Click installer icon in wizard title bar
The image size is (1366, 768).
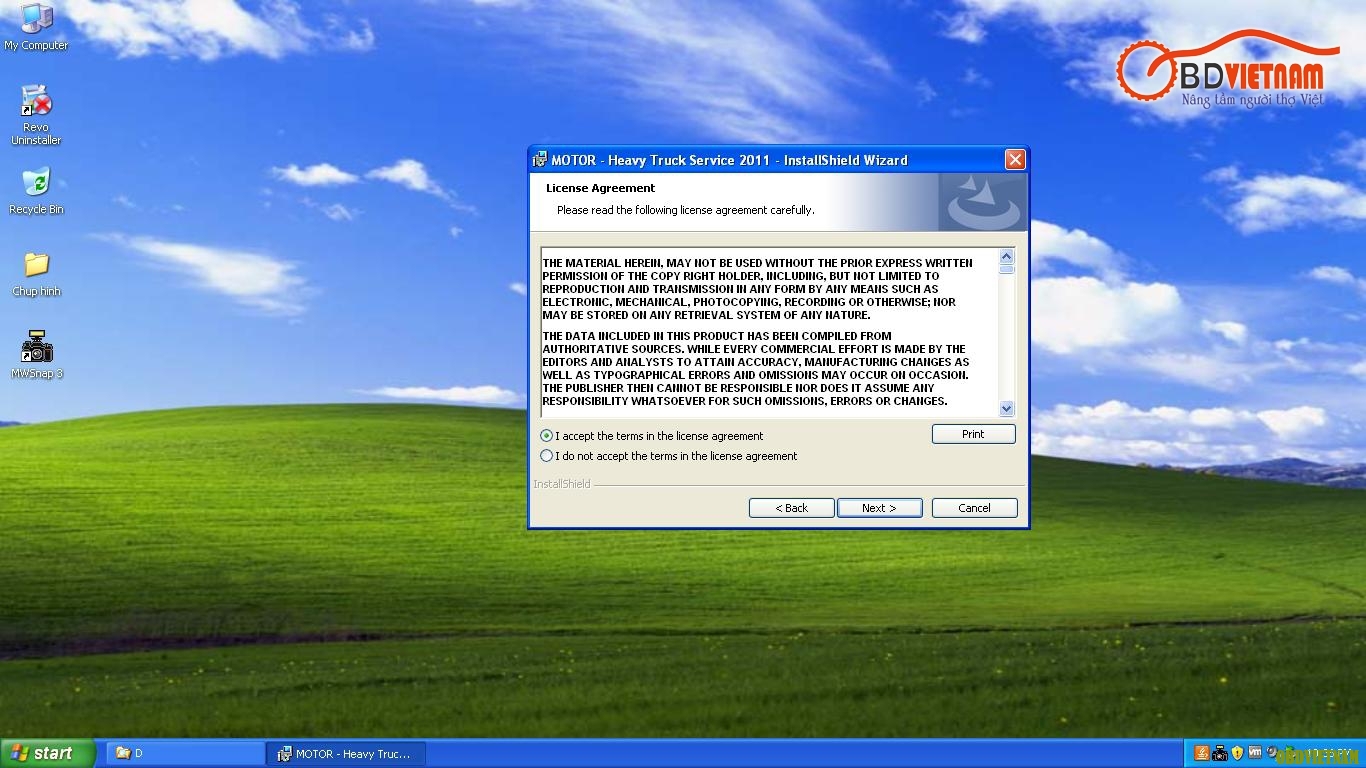[x=540, y=160]
